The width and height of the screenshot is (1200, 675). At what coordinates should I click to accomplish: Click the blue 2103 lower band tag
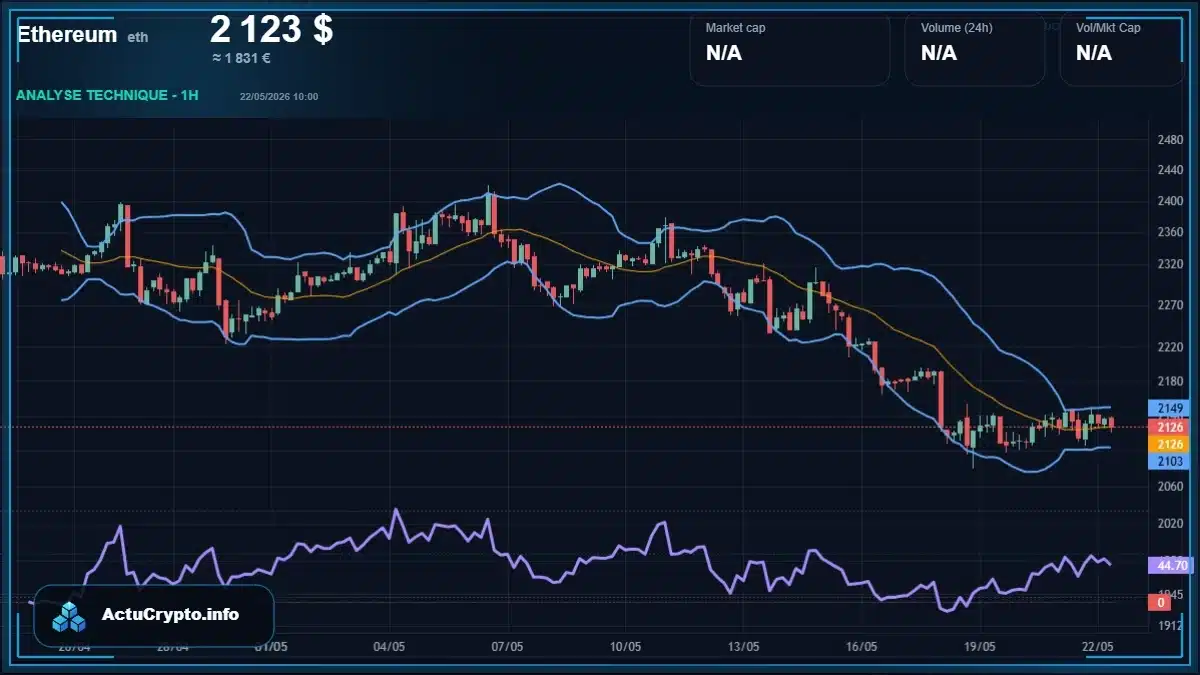pyautogui.click(x=1170, y=461)
